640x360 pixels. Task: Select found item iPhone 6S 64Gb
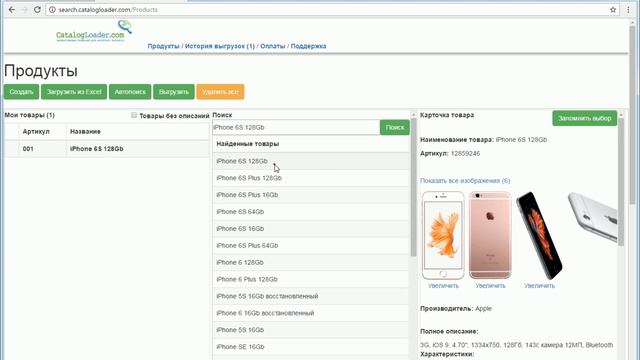pyautogui.click(x=310, y=212)
